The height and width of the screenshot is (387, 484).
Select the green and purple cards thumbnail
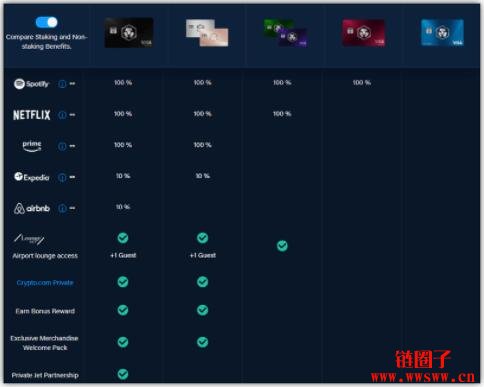[285, 33]
